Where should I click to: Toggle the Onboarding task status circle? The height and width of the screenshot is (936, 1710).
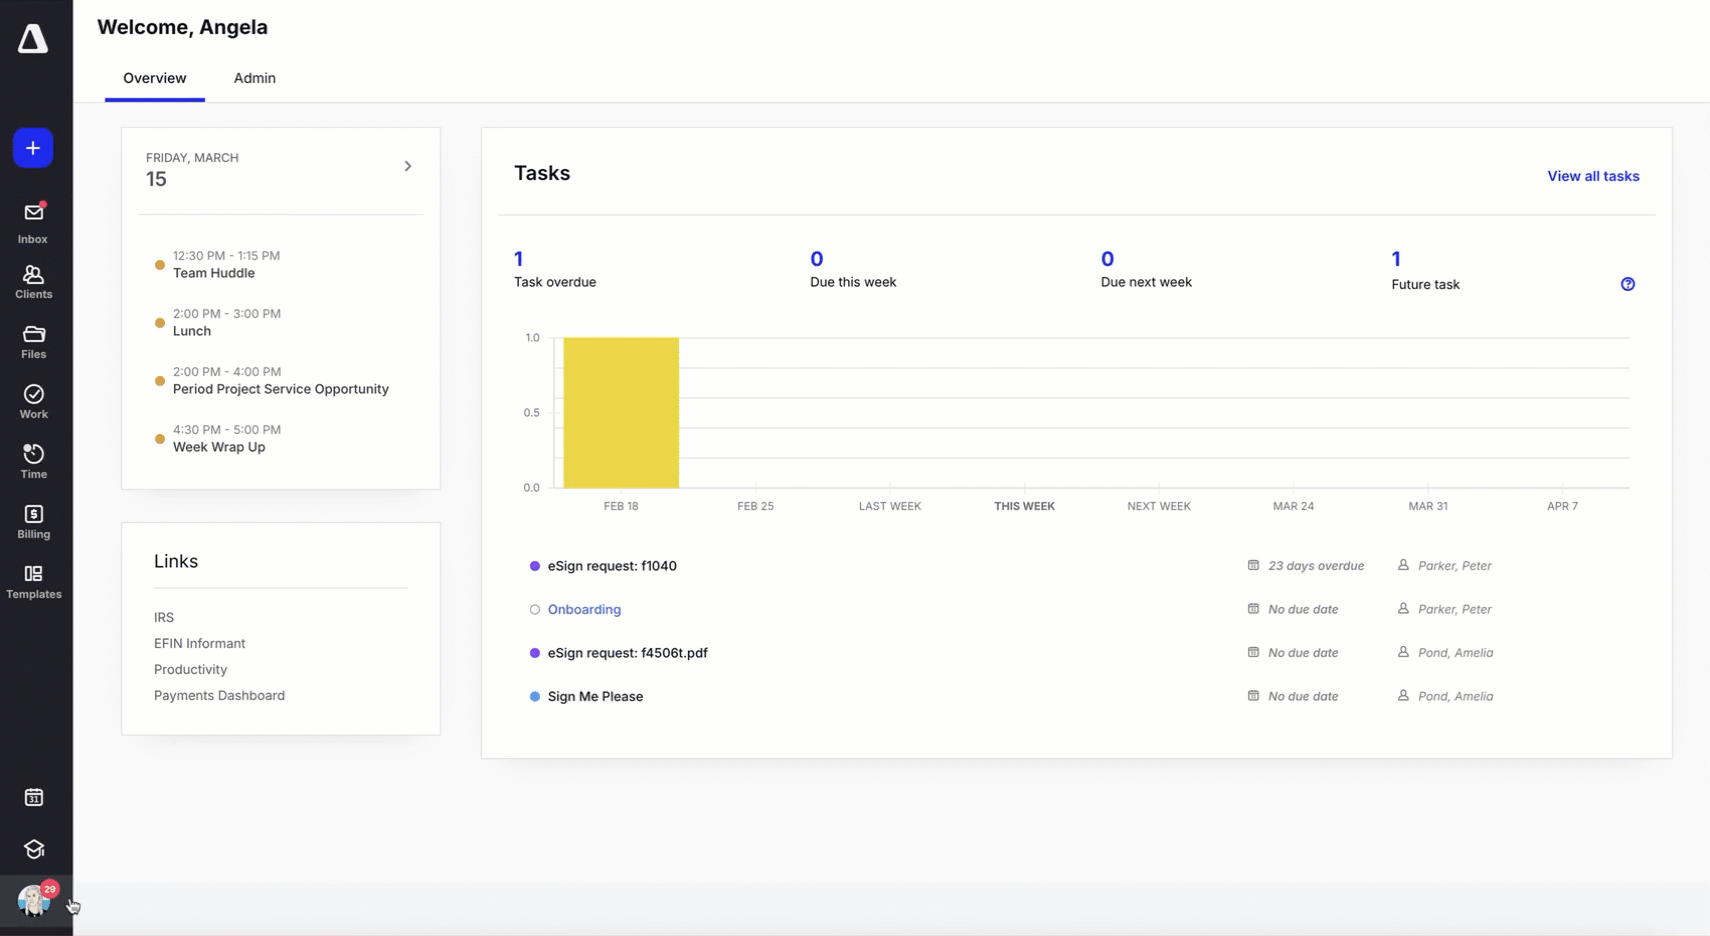[x=535, y=610]
